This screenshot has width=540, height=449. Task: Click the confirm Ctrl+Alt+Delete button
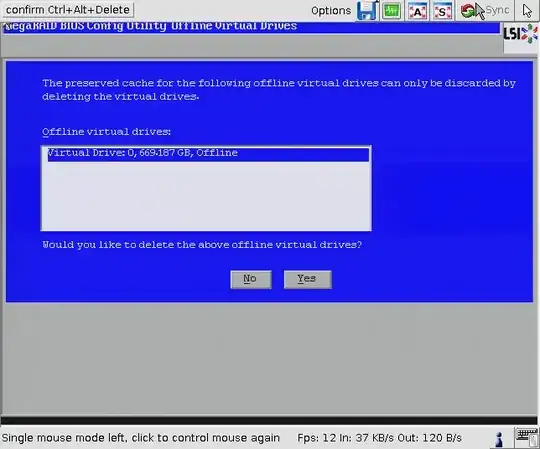point(68,10)
